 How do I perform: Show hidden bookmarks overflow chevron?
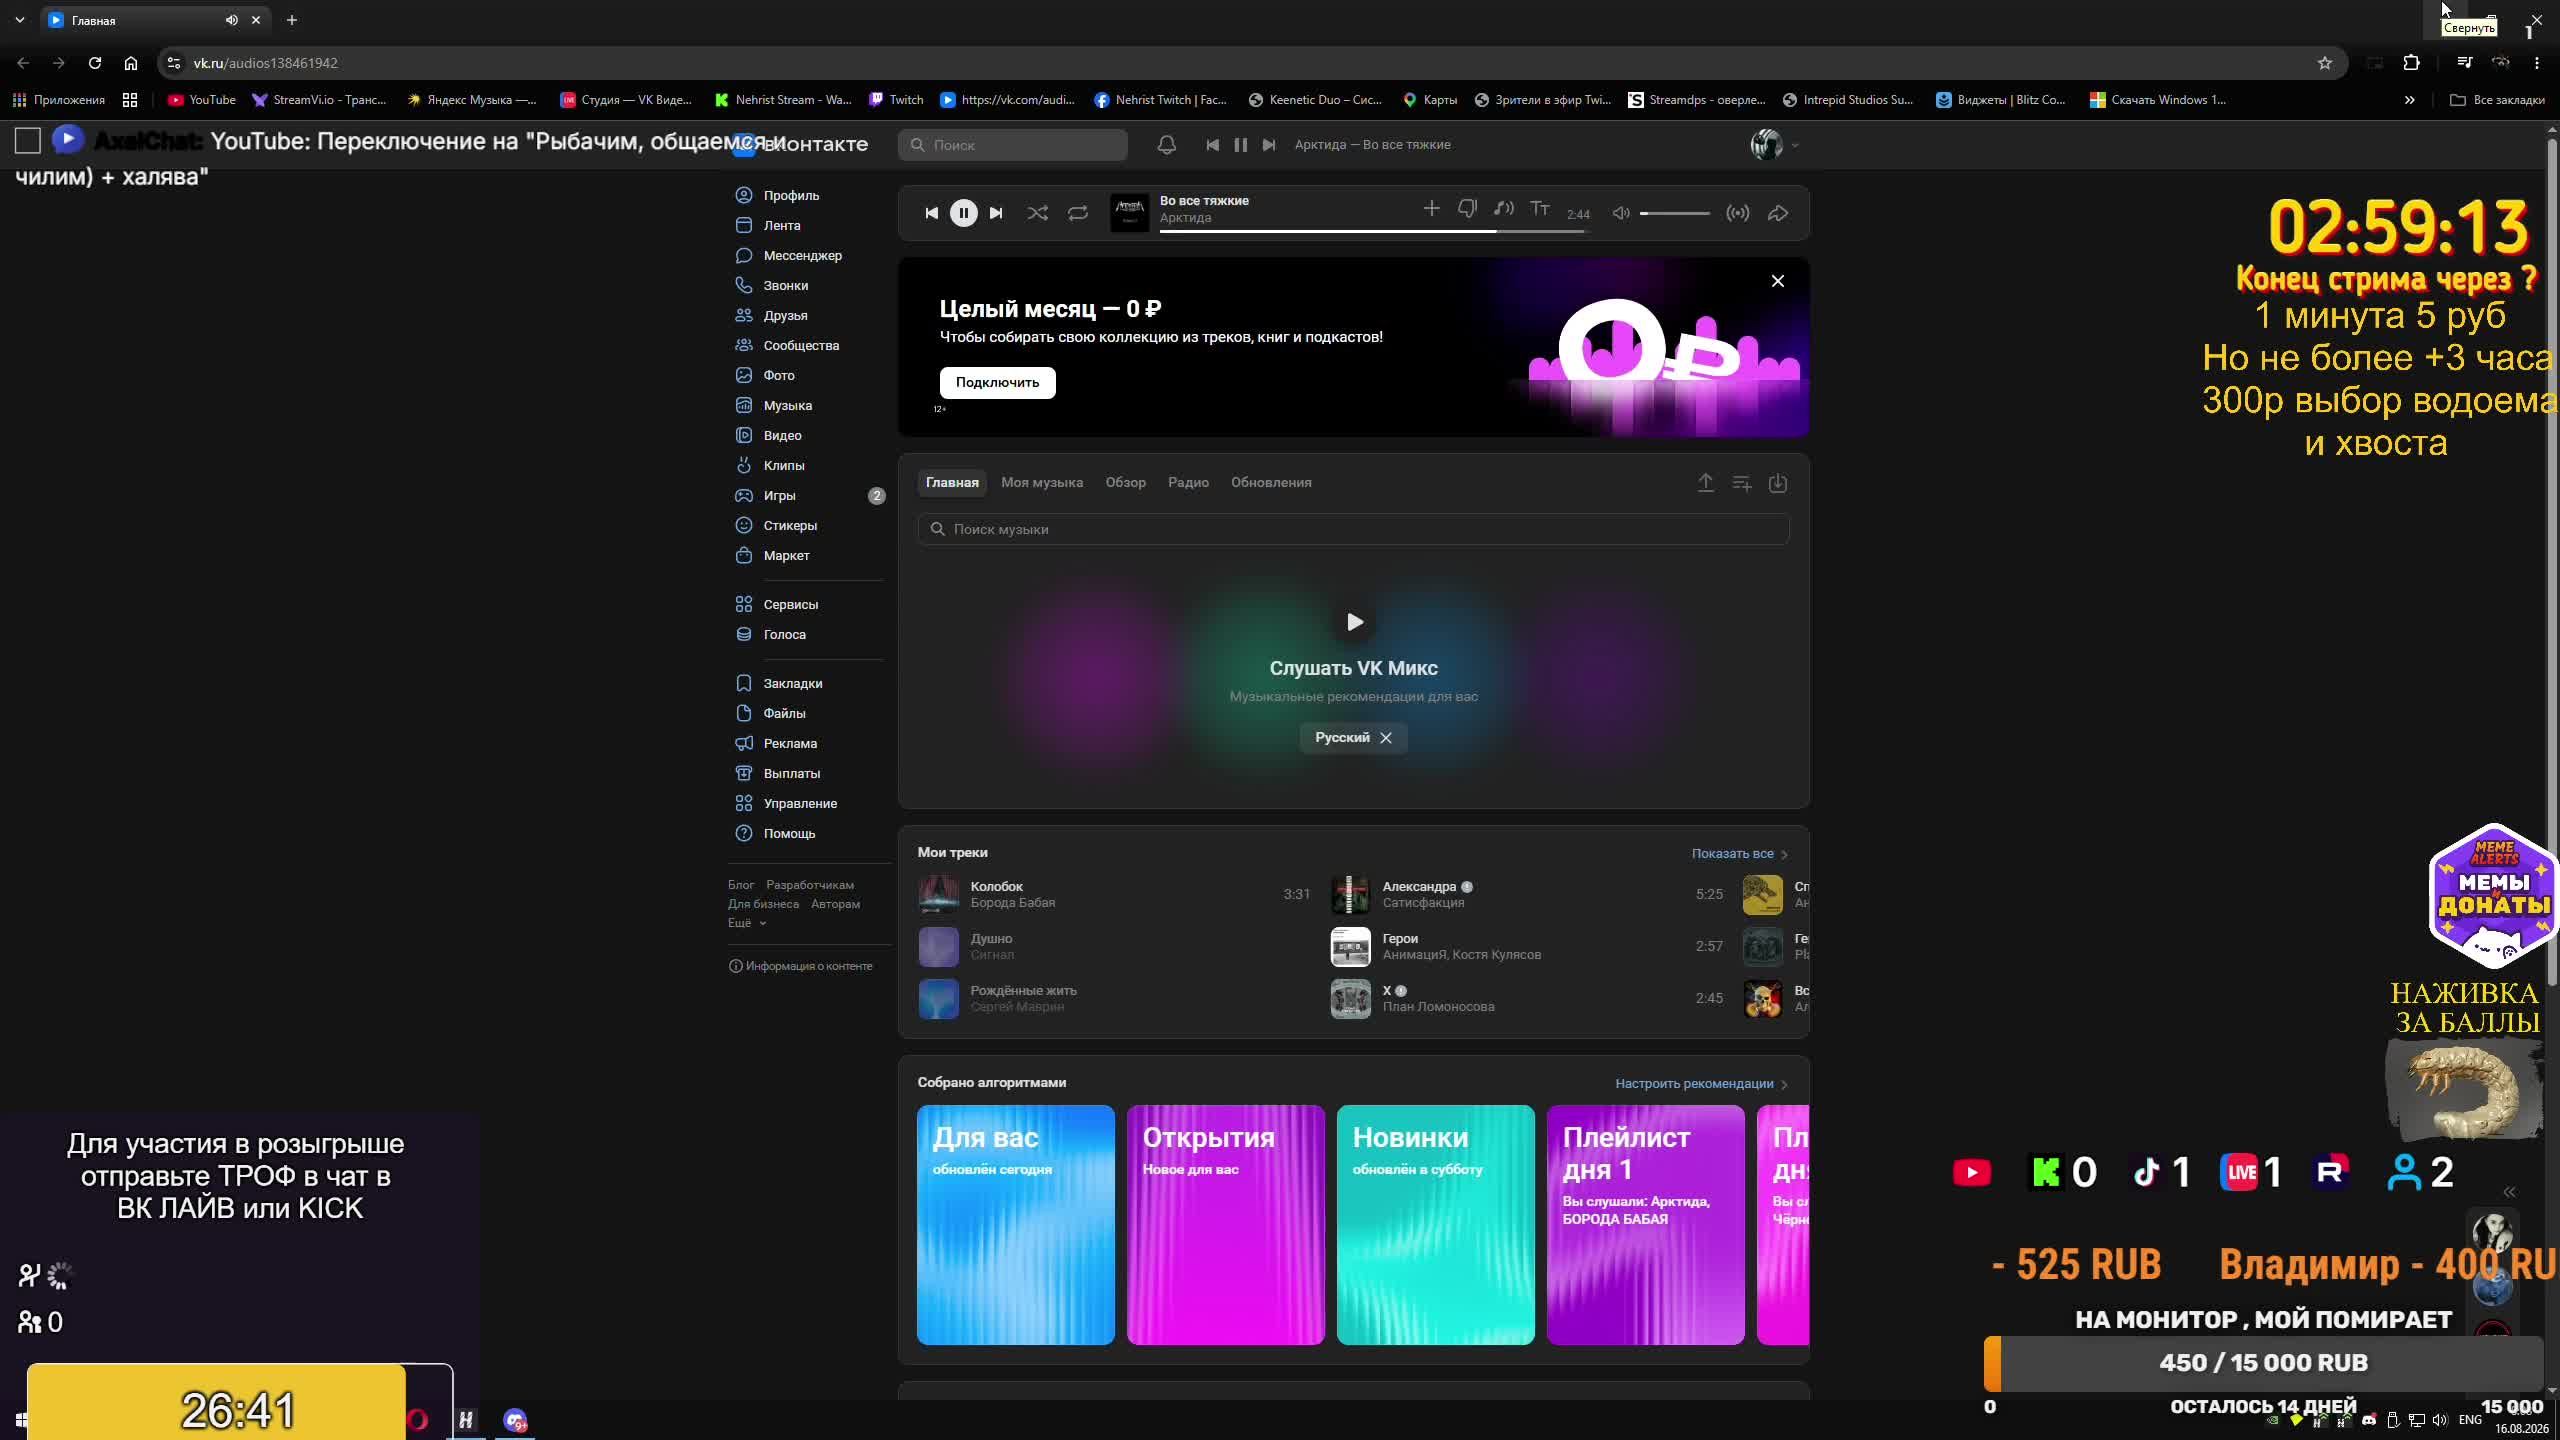tap(2409, 100)
